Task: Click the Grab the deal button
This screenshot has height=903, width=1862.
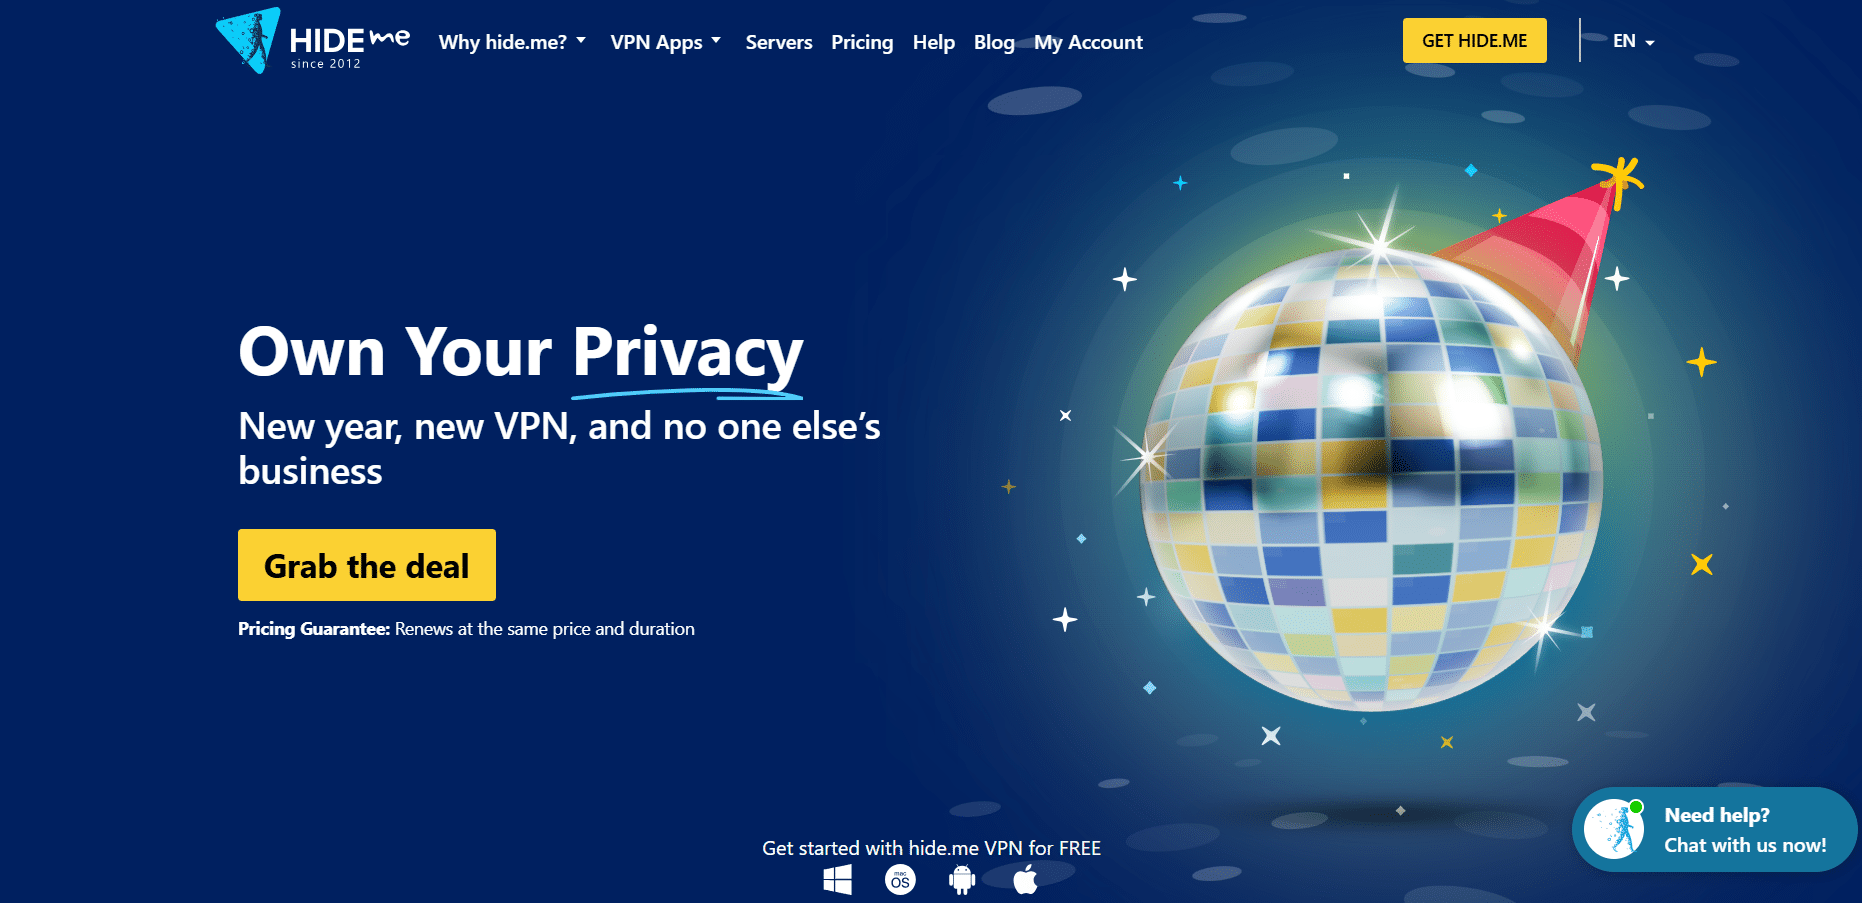Action: pyautogui.click(x=367, y=565)
